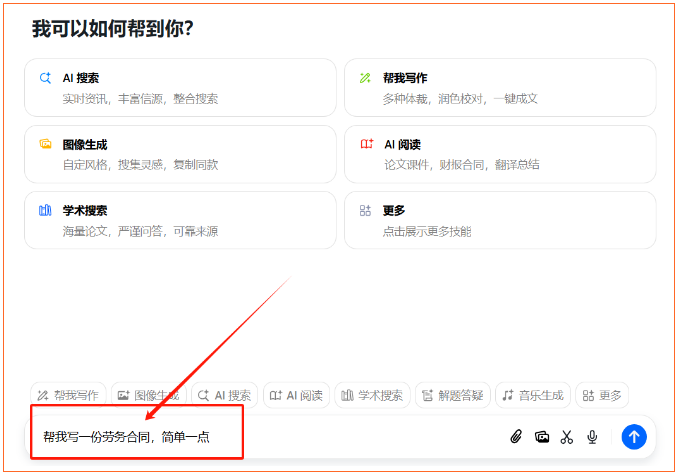
Task: Click the scissors screenshot icon
Action: tap(566, 437)
